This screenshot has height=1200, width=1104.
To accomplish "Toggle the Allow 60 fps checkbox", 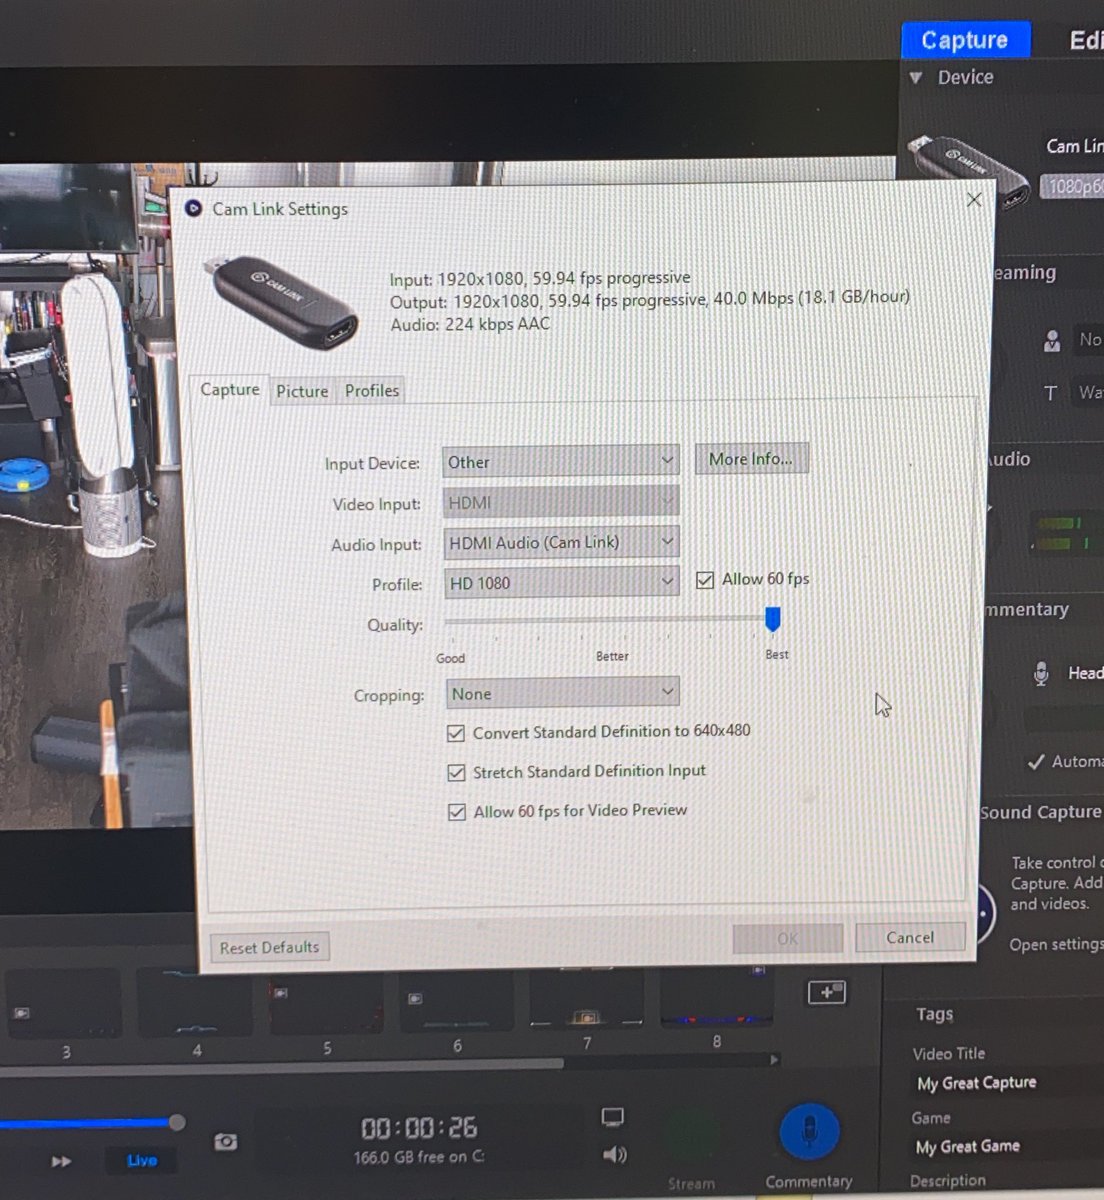I will 705,580.
